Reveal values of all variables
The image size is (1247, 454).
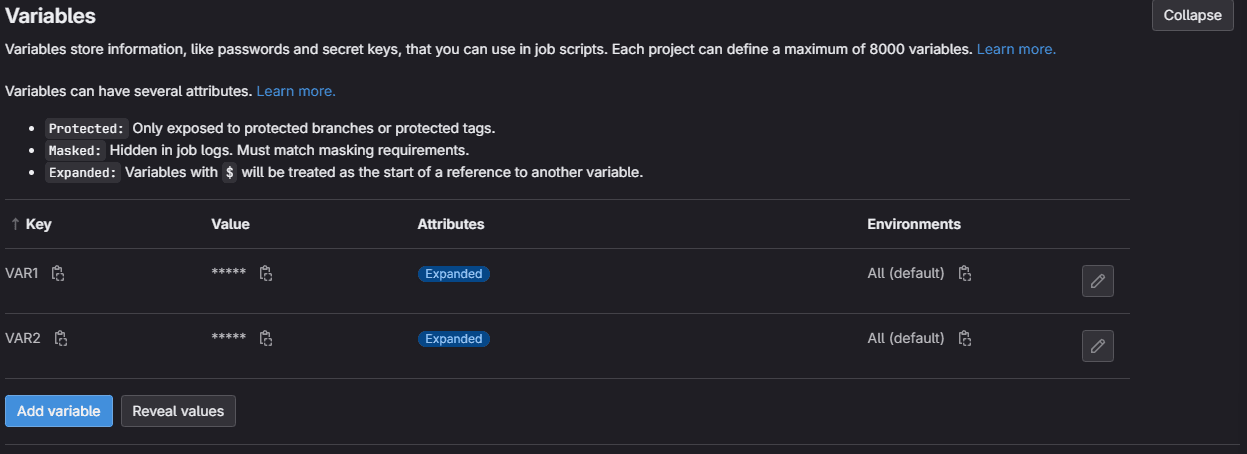178,411
